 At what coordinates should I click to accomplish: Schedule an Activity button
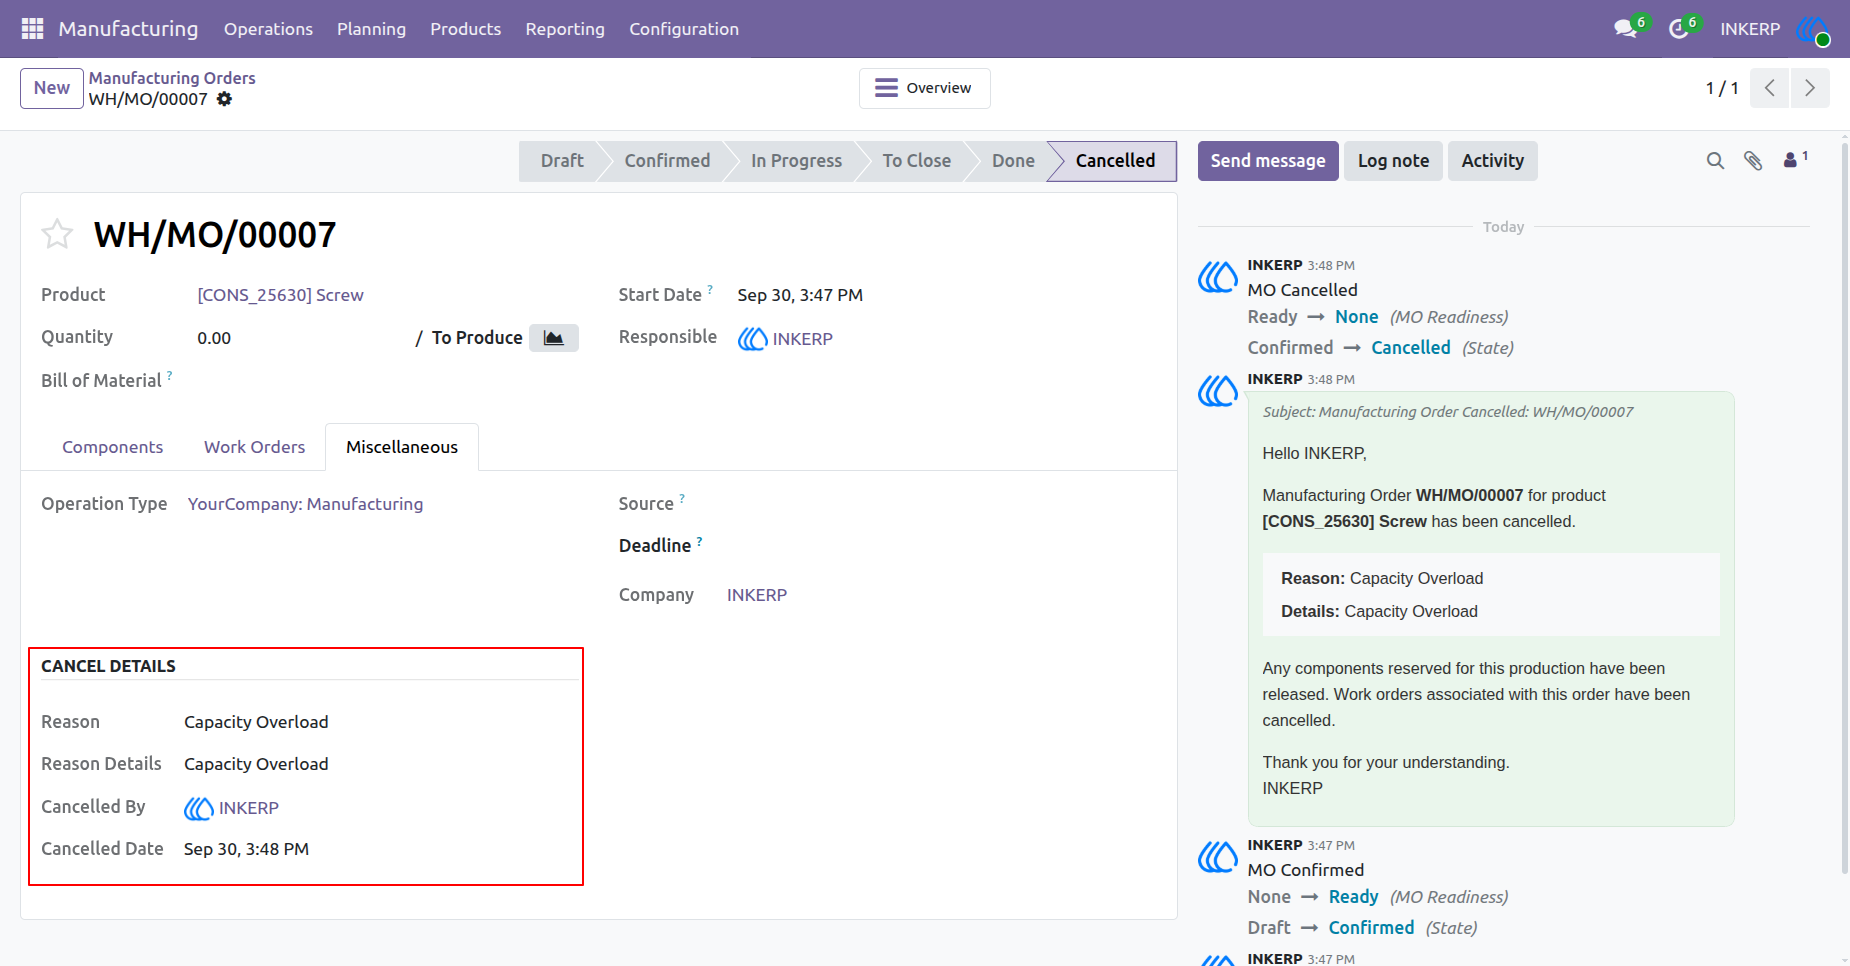[1492, 161]
